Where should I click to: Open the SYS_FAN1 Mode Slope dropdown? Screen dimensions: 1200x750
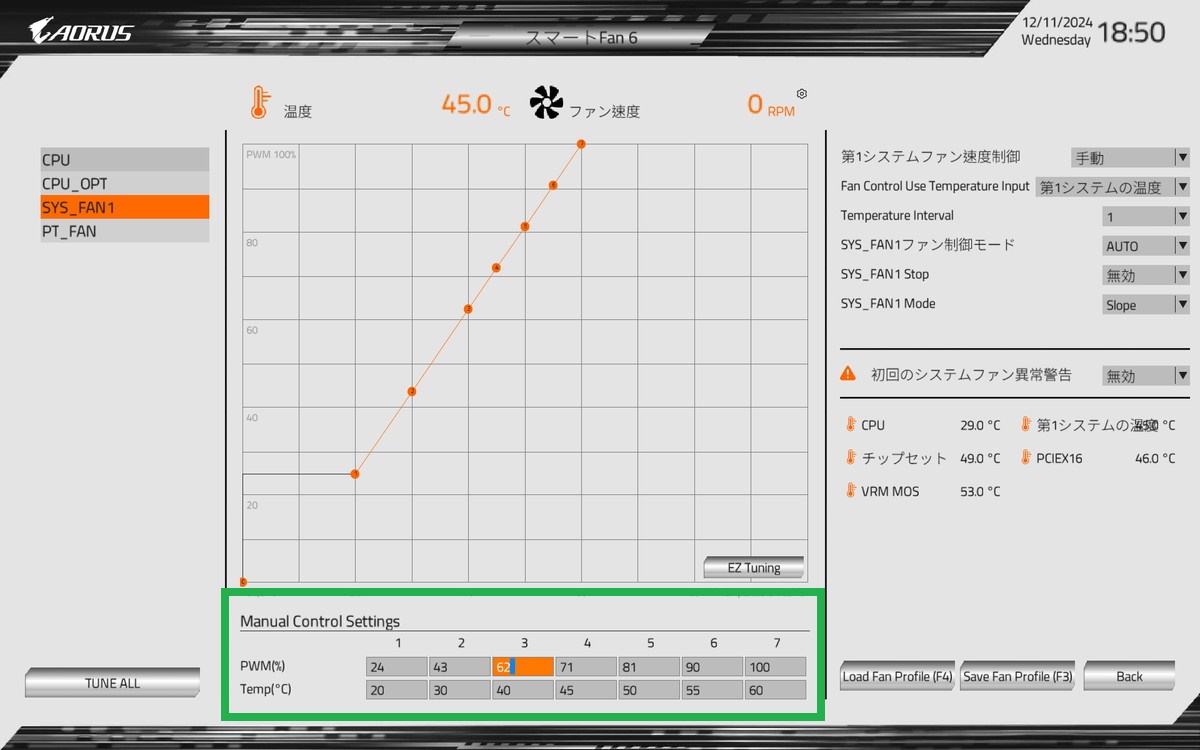tap(1145, 305)
